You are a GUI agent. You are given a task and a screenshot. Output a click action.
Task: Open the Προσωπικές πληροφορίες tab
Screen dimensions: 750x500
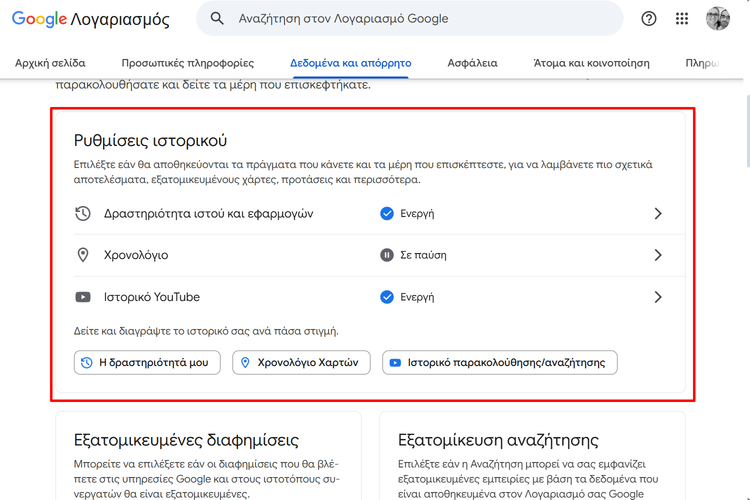click(x=188, y=63)
